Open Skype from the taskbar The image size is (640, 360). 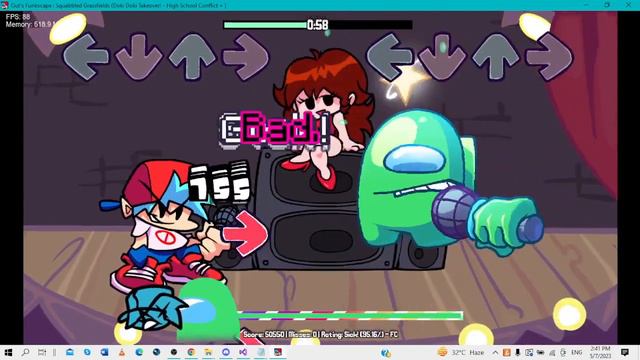pyautogui.click(x=87, y=352)
